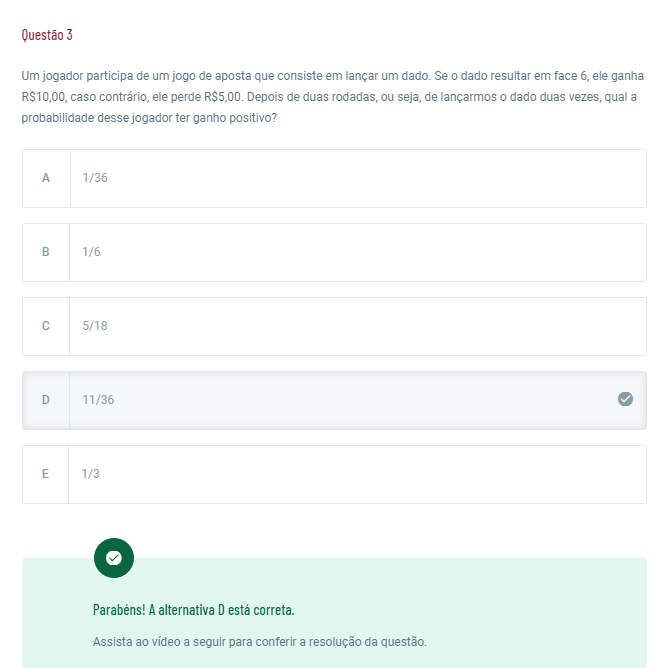
Task: Click the letter D option label
Action: (46, 400)
